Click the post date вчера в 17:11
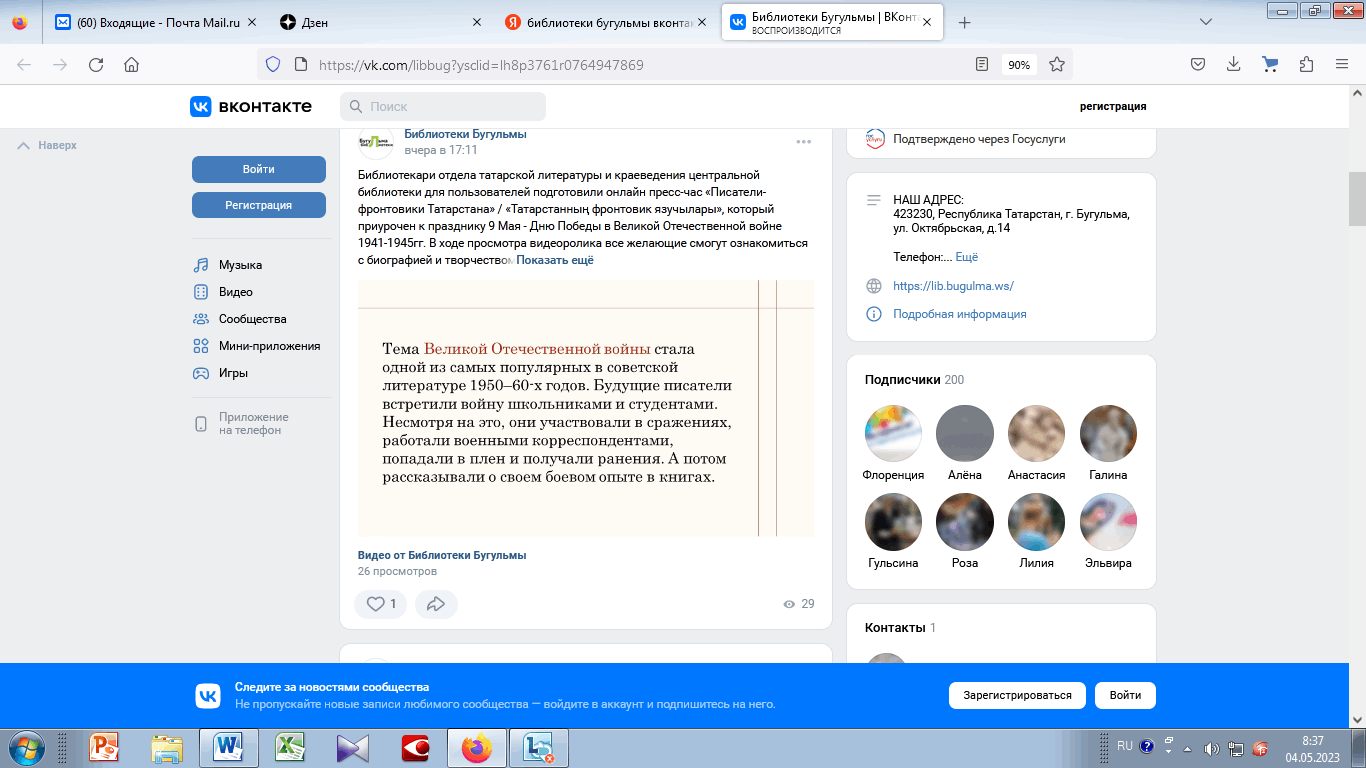 pos(441,150)
